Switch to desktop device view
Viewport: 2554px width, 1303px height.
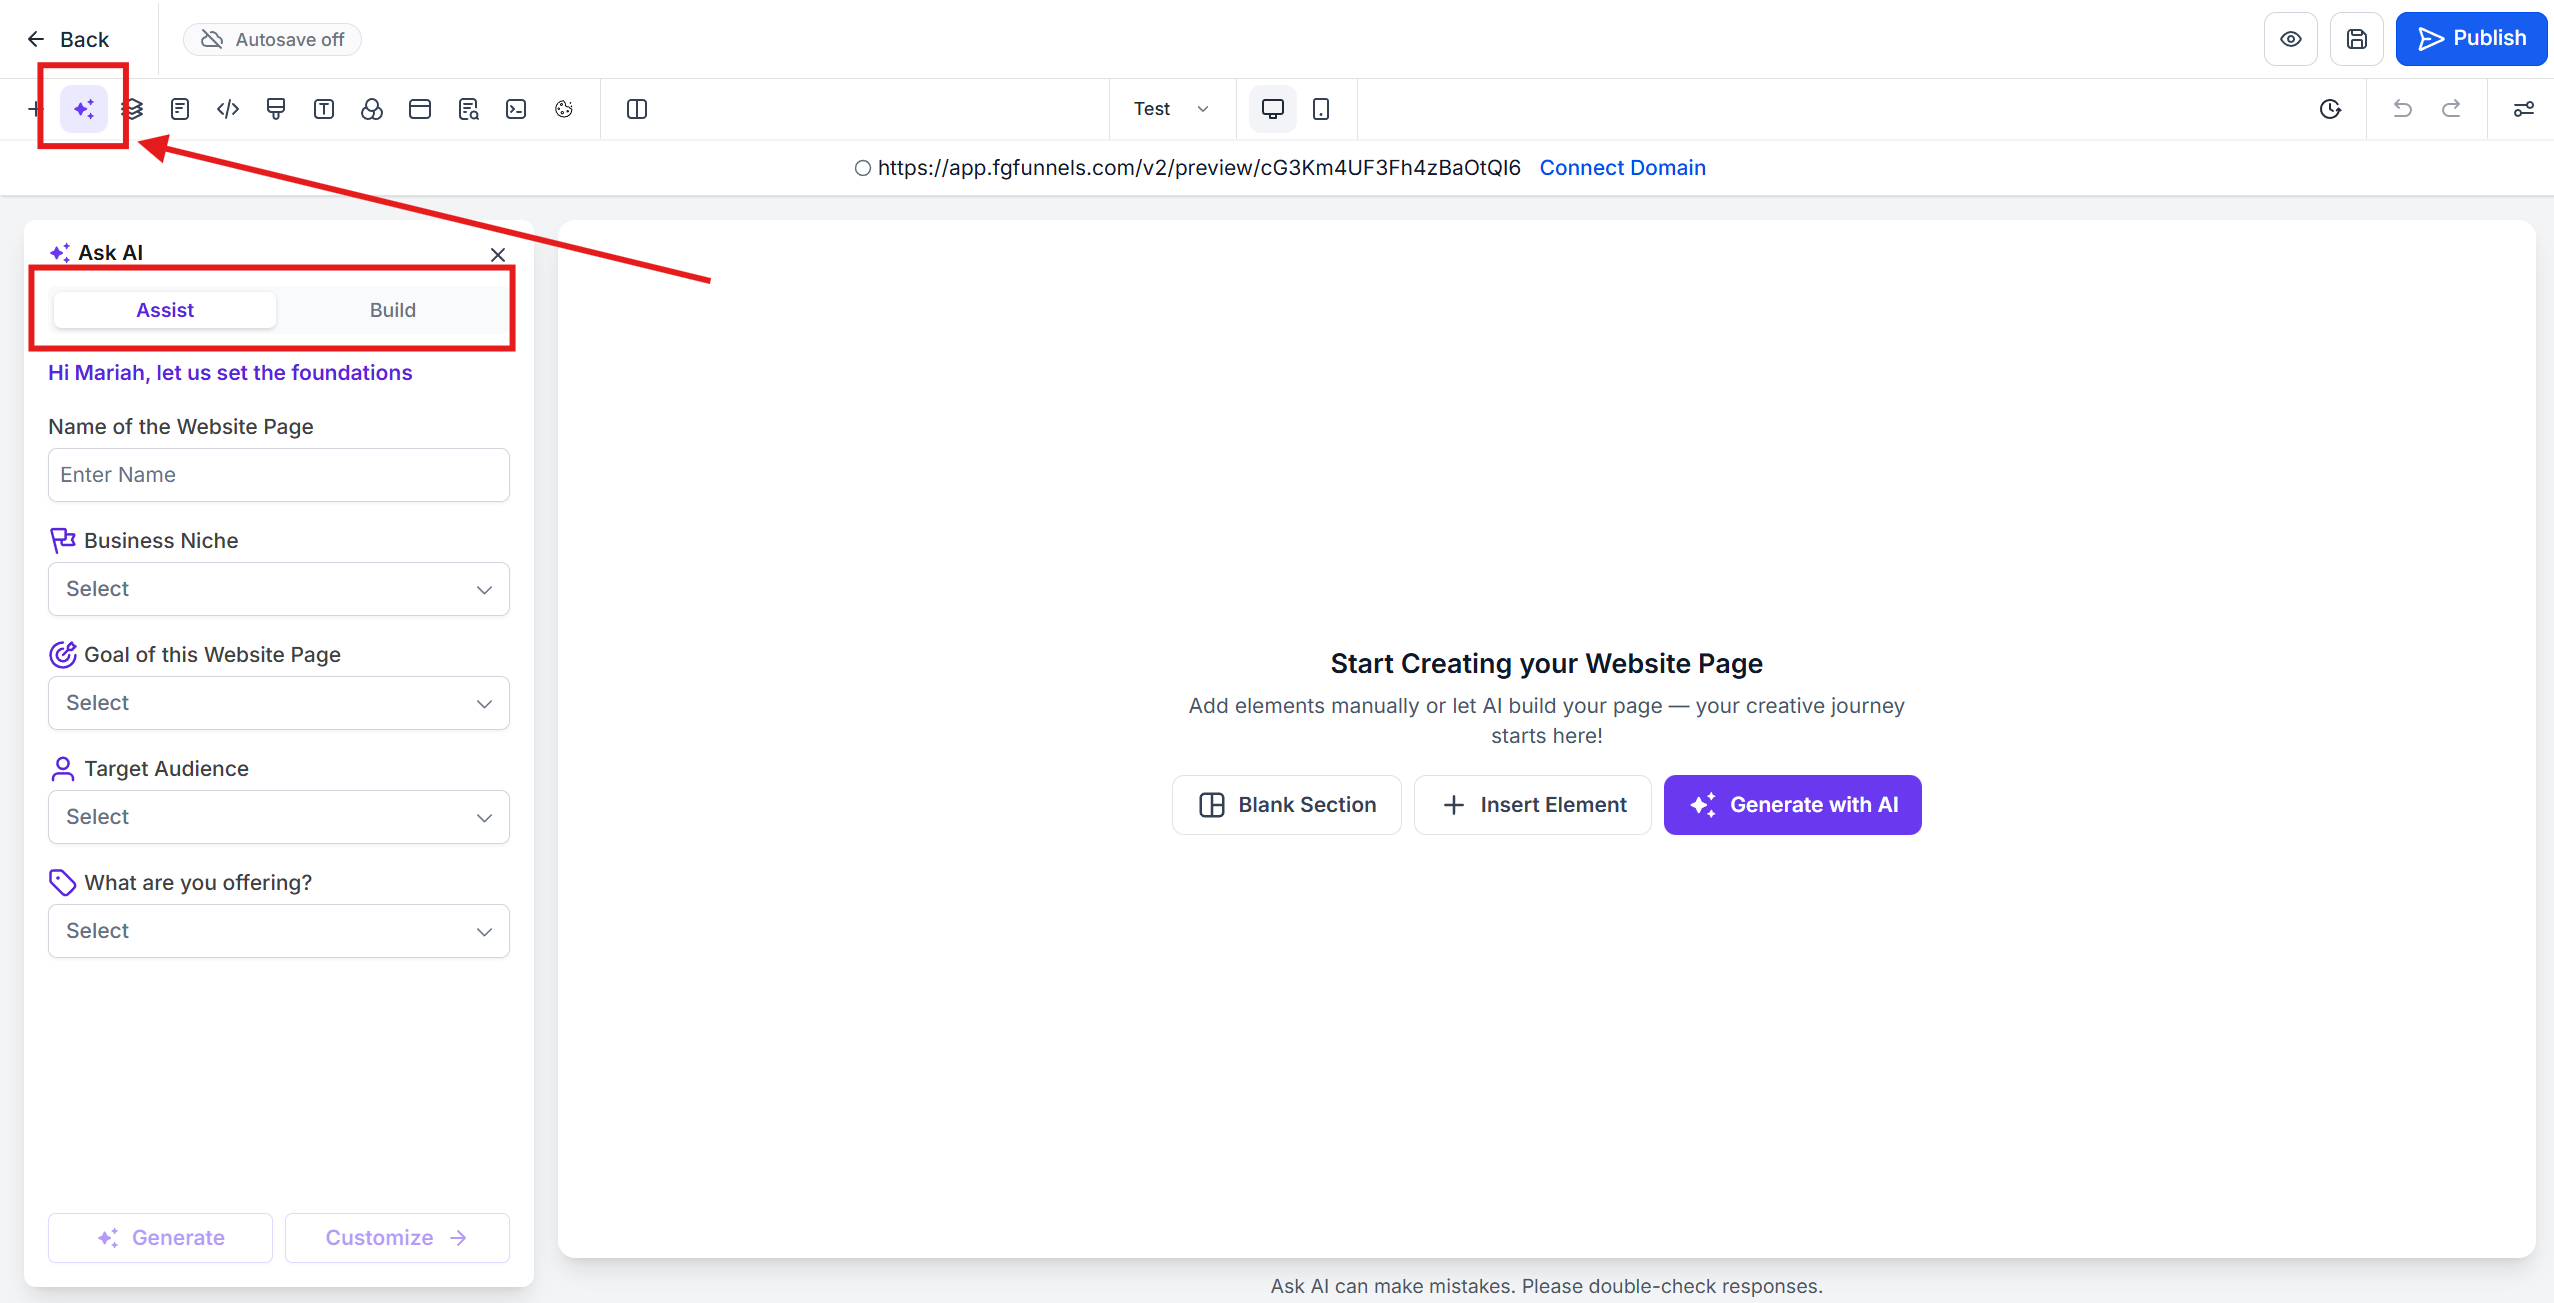(1273, 109)
